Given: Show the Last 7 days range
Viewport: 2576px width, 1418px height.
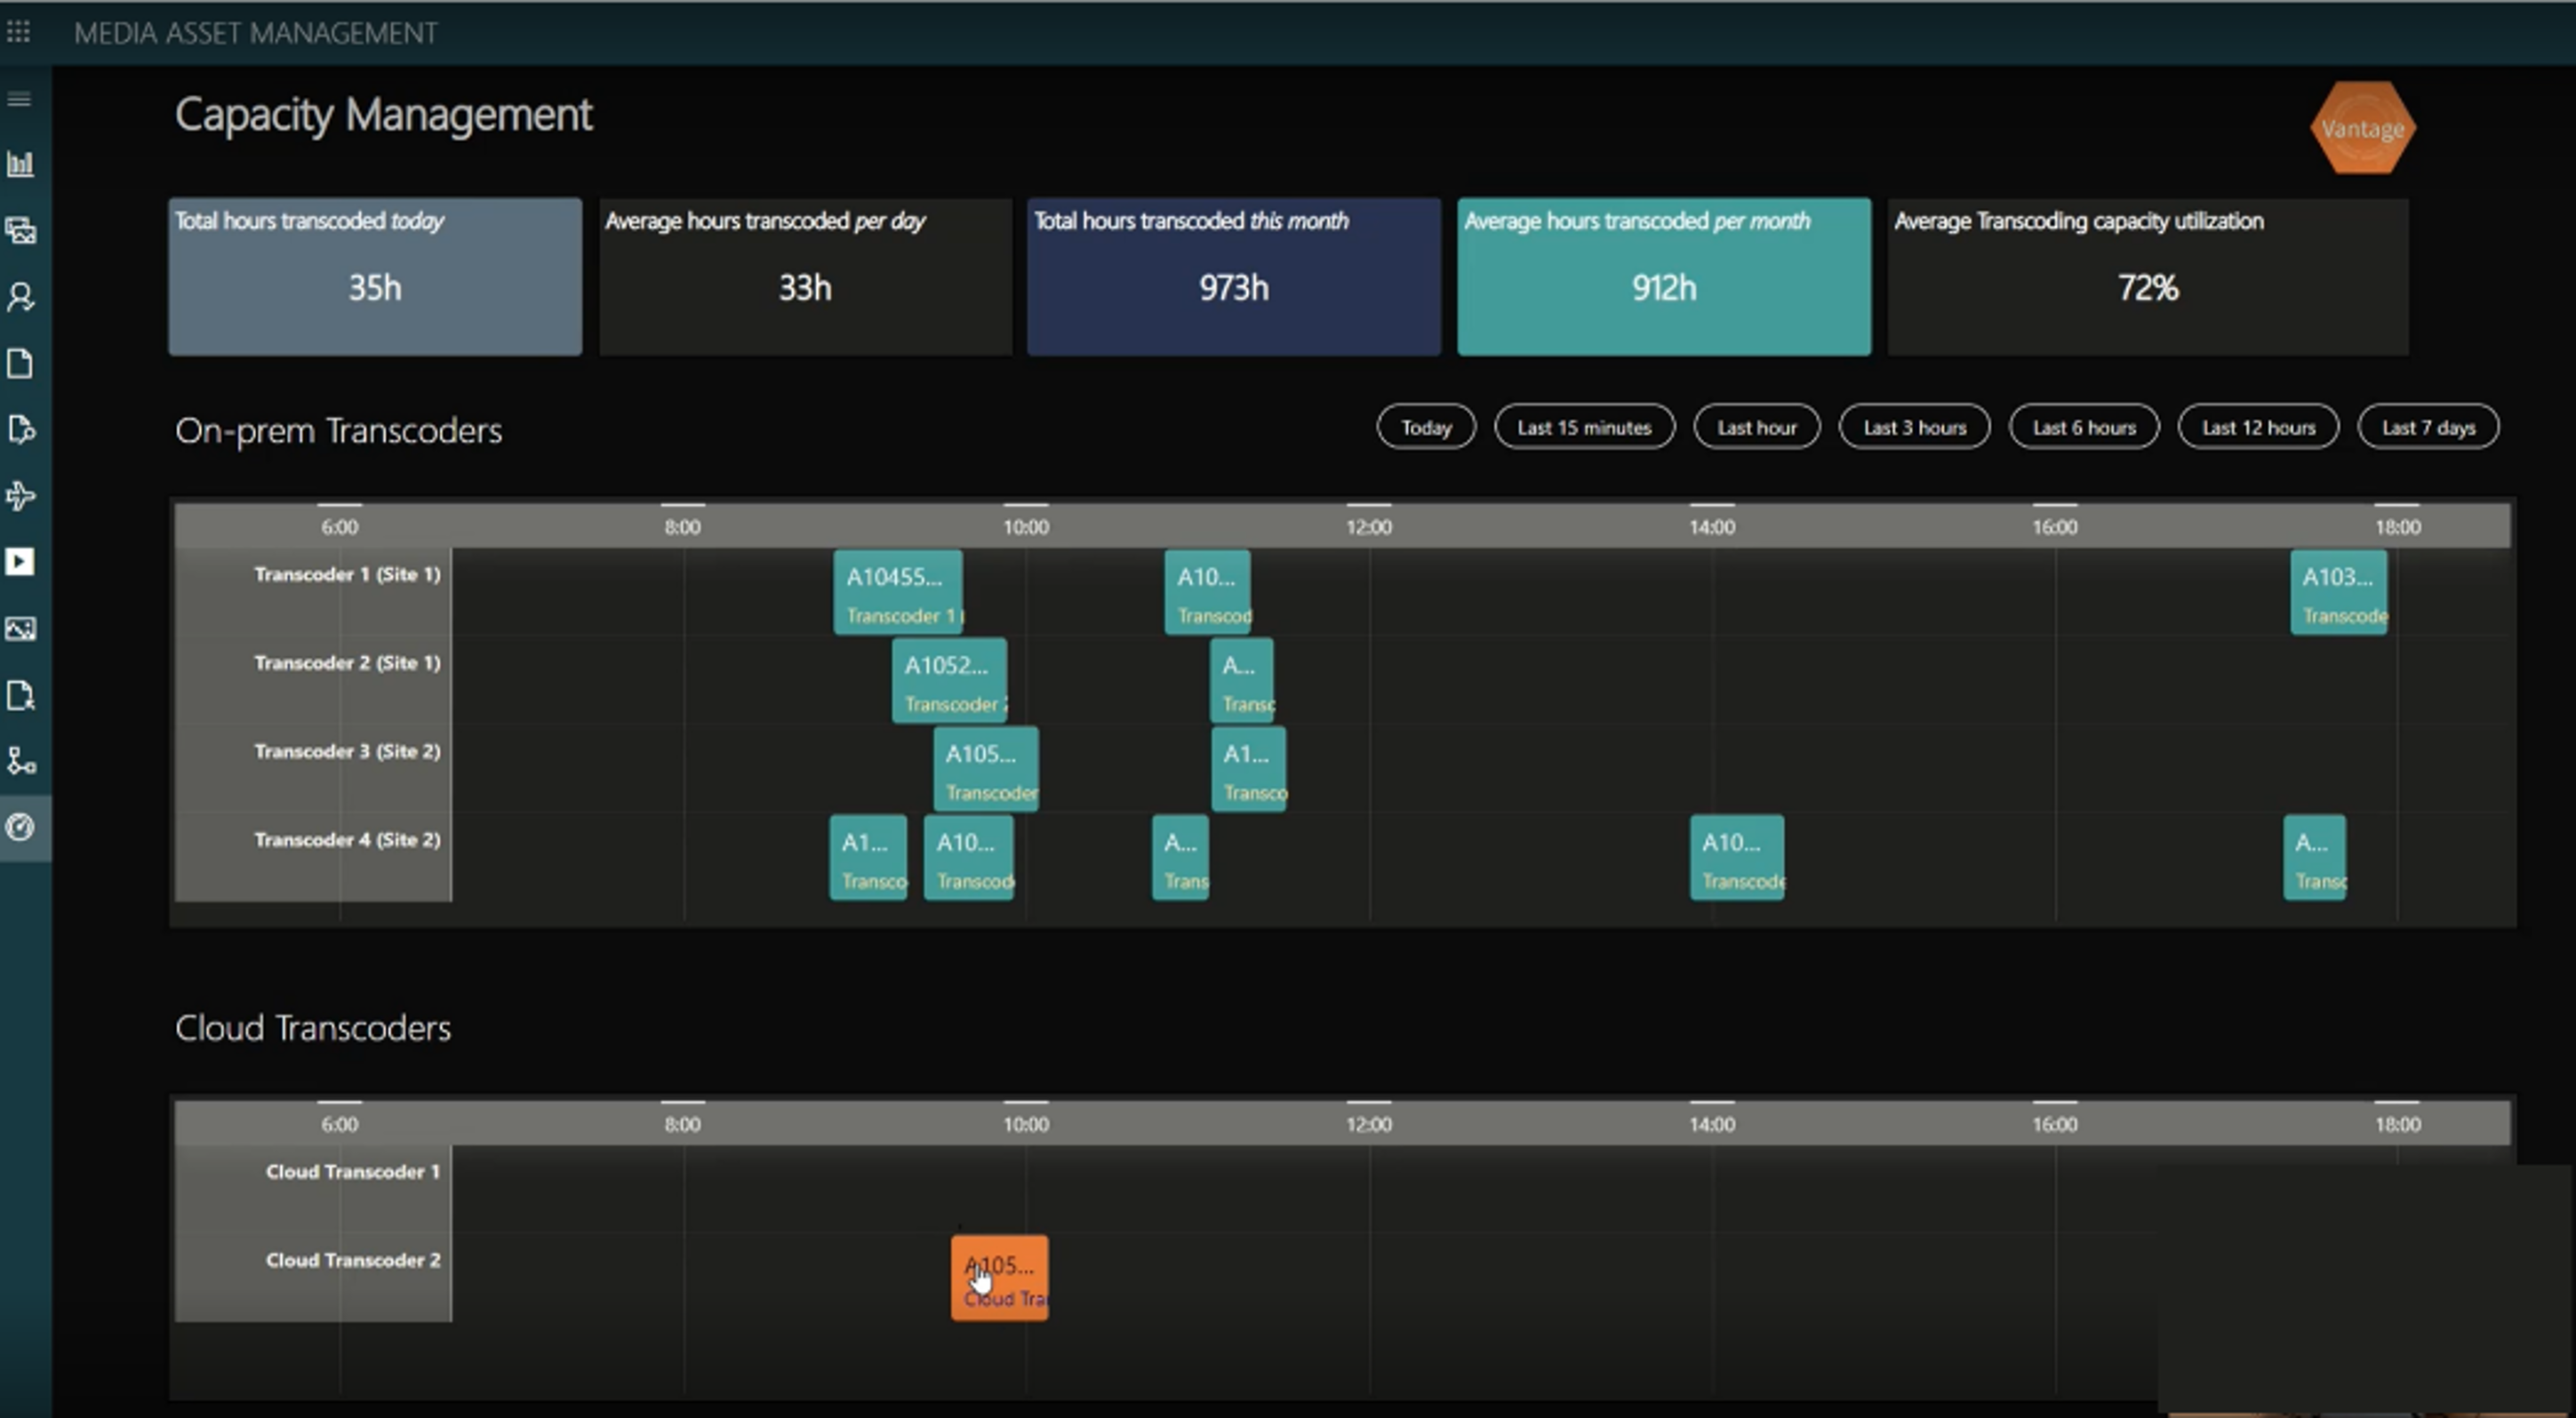Looking at the screenshot, I should 2428,427.
